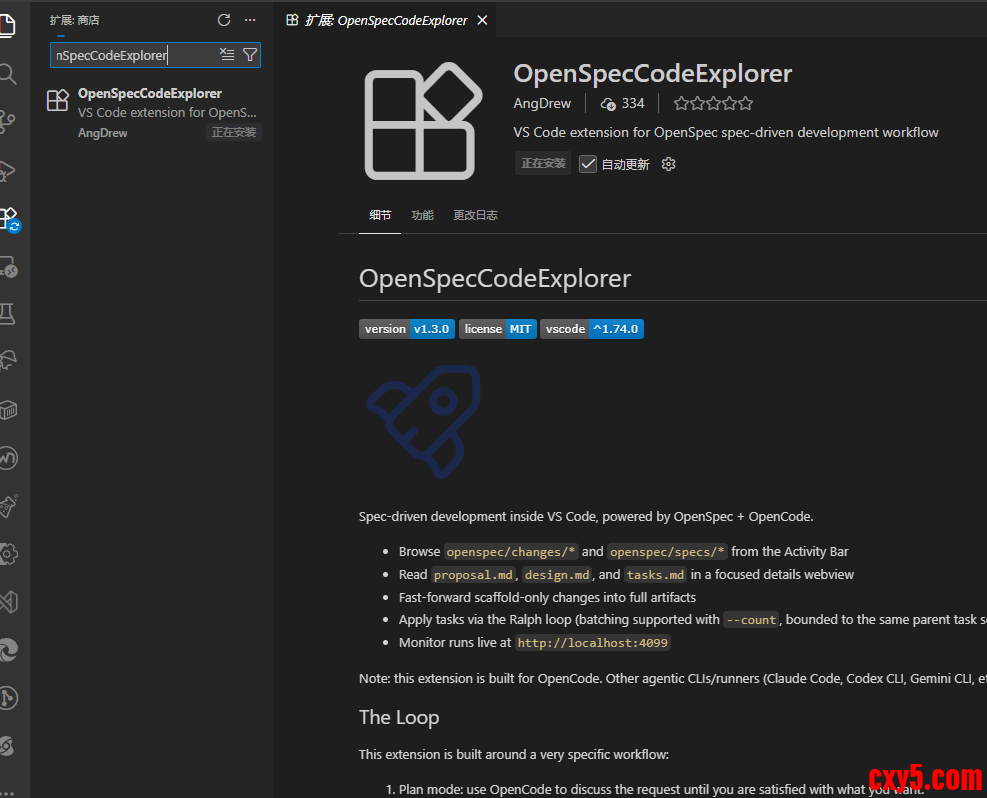Expand additional activity bar views ellipsis
The image size is (987, 798).
pos(8,790)
